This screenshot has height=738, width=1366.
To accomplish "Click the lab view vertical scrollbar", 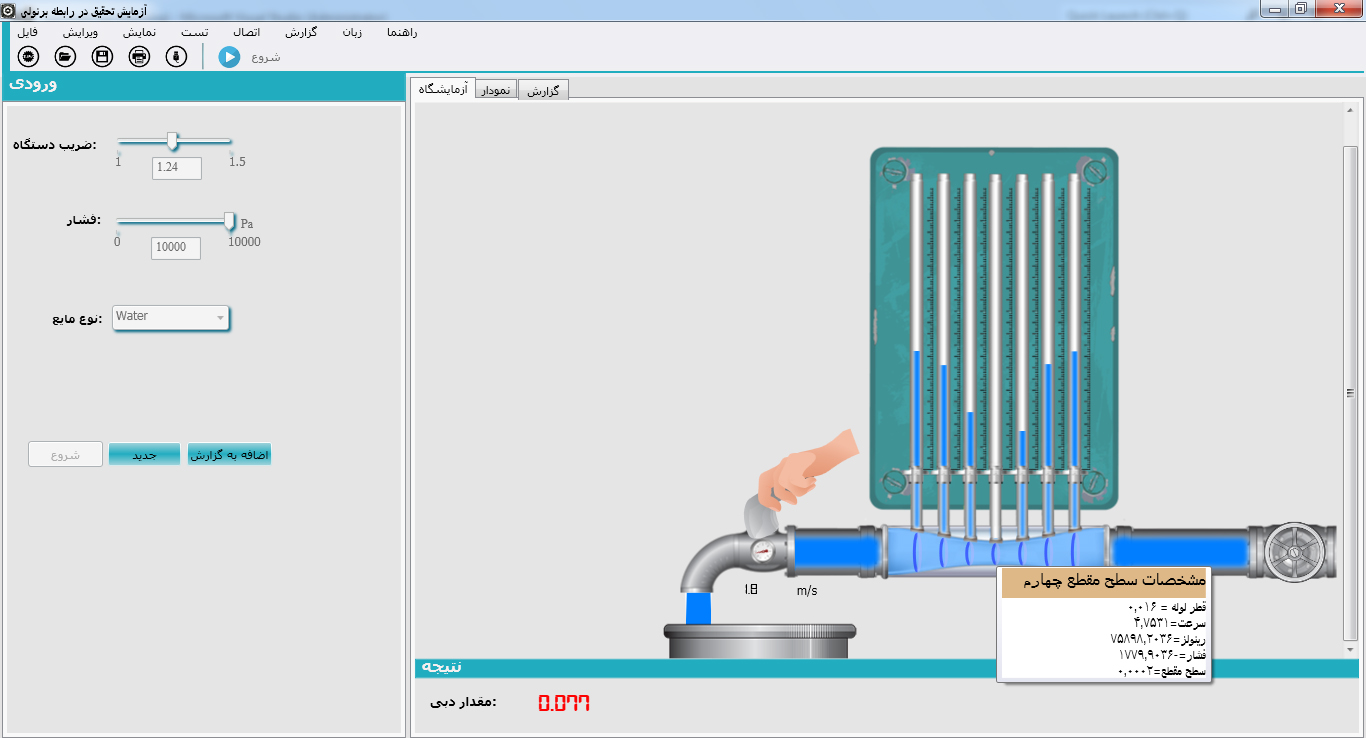I will [1350, 392].
